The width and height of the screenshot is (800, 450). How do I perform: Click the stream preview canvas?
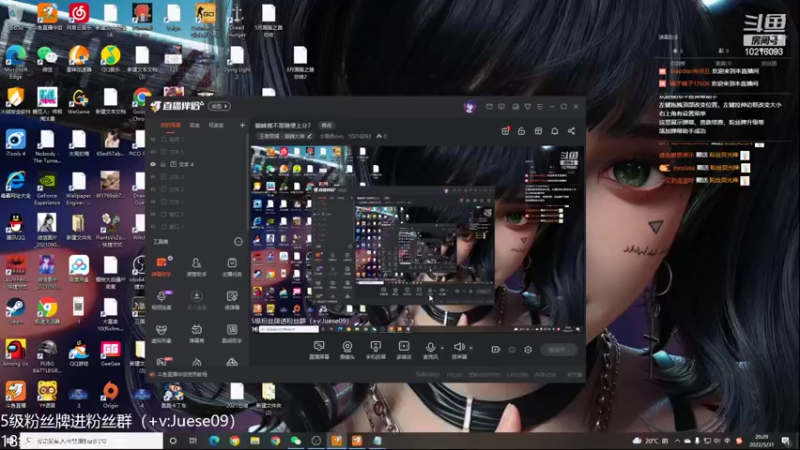point(417,240)
